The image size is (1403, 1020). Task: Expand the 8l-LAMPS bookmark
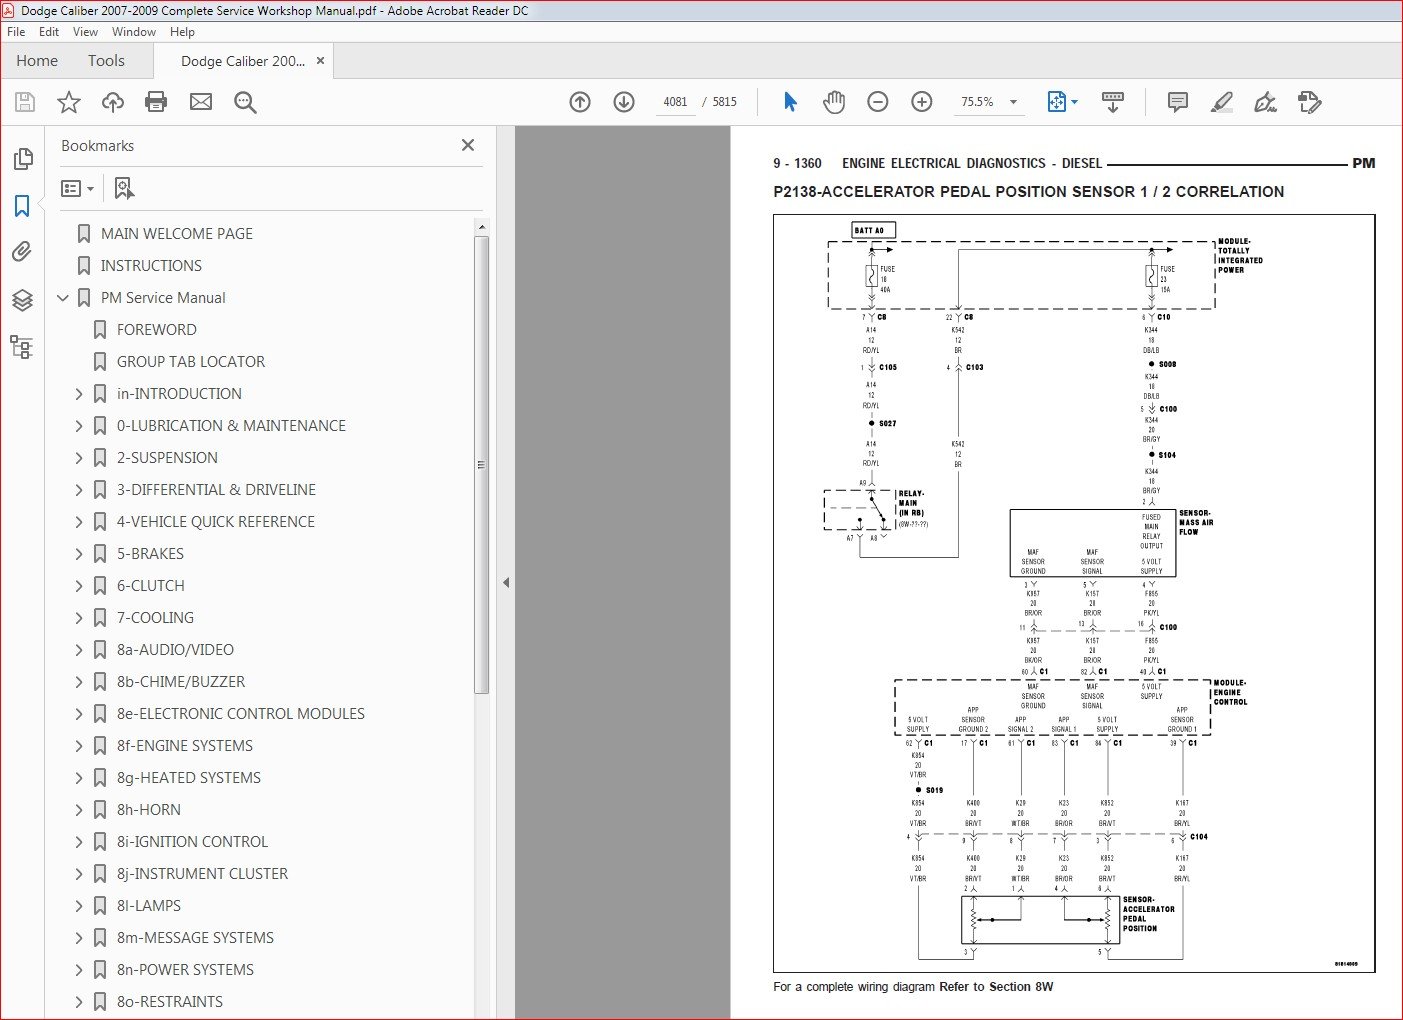point(79,906)
